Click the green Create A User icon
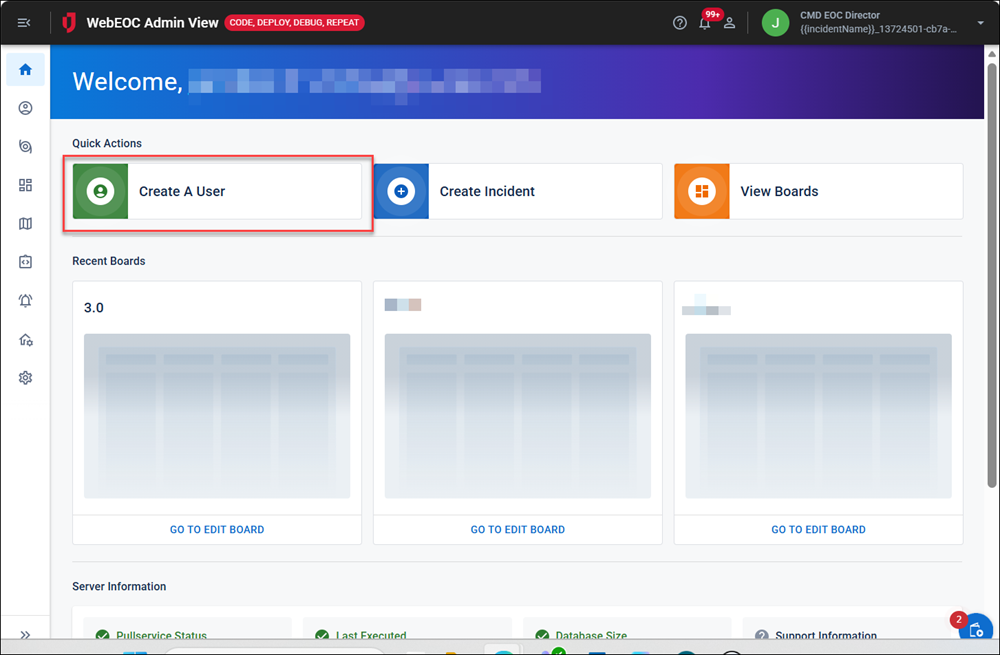The height and width of the screenshot is (655, 1000). (x=100, y=191)
